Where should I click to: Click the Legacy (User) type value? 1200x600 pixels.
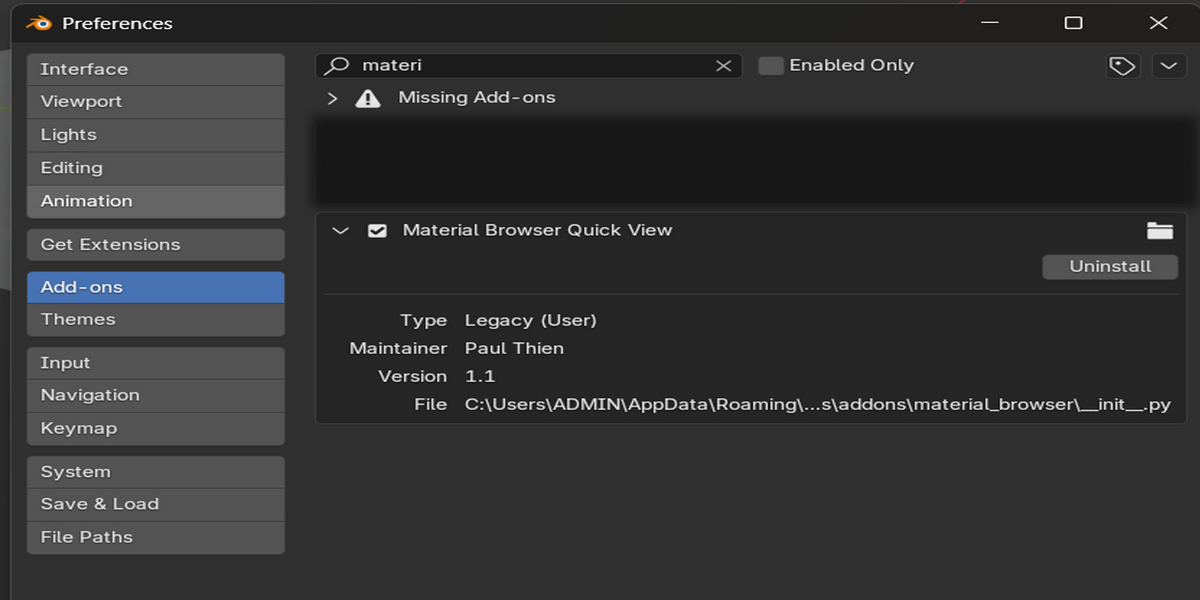click(x=530, y=321)
